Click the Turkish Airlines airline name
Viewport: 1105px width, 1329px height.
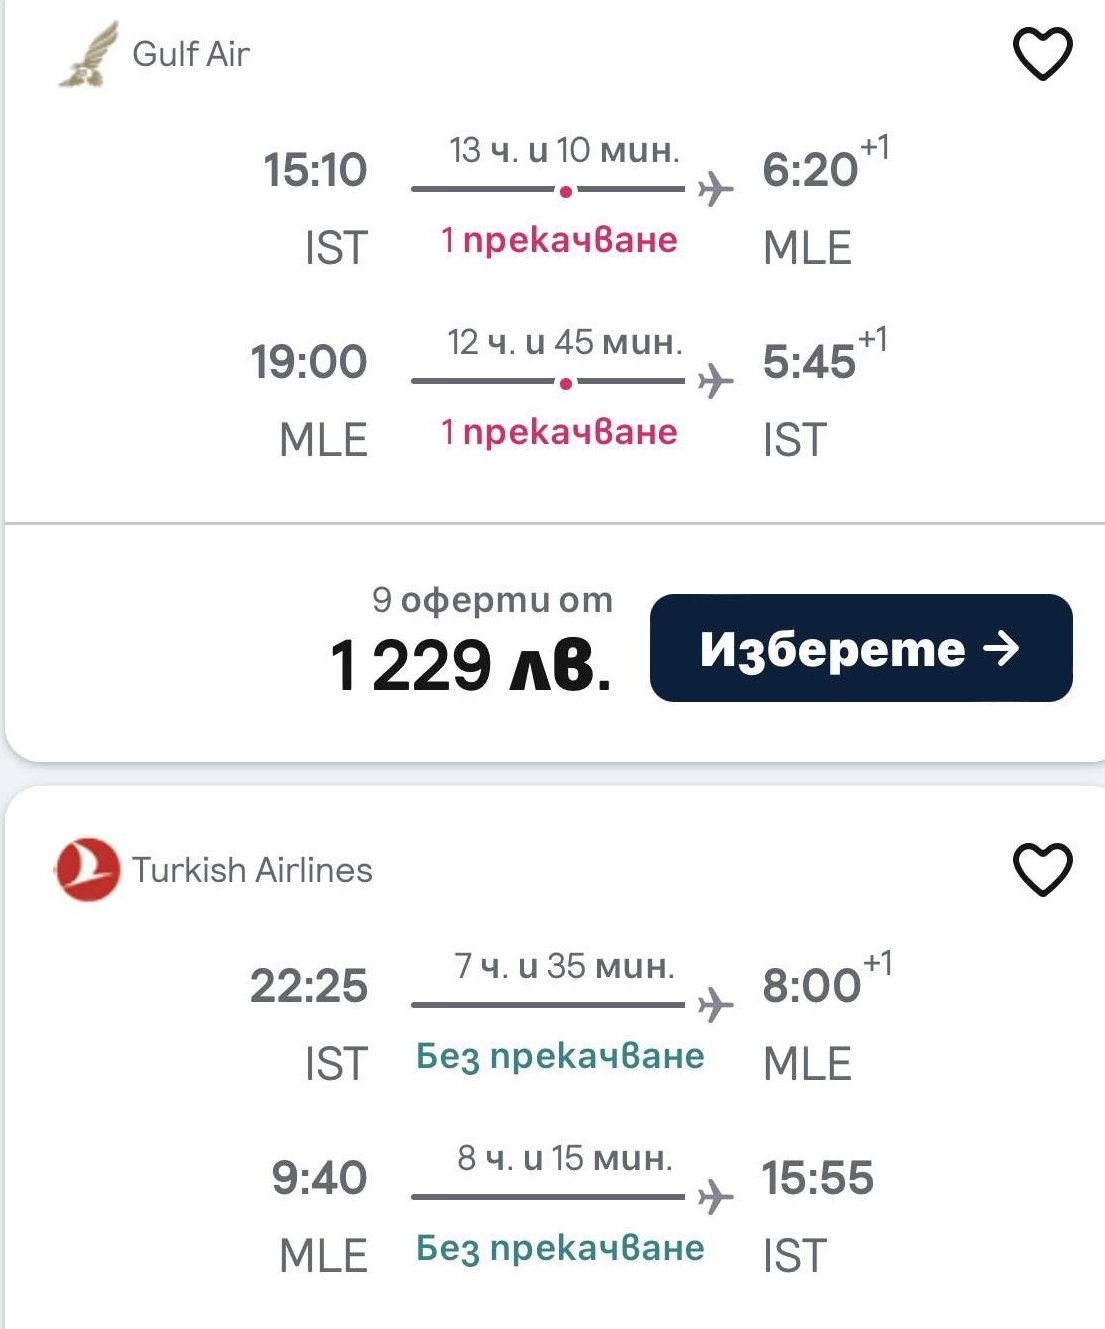click(252, 870)
